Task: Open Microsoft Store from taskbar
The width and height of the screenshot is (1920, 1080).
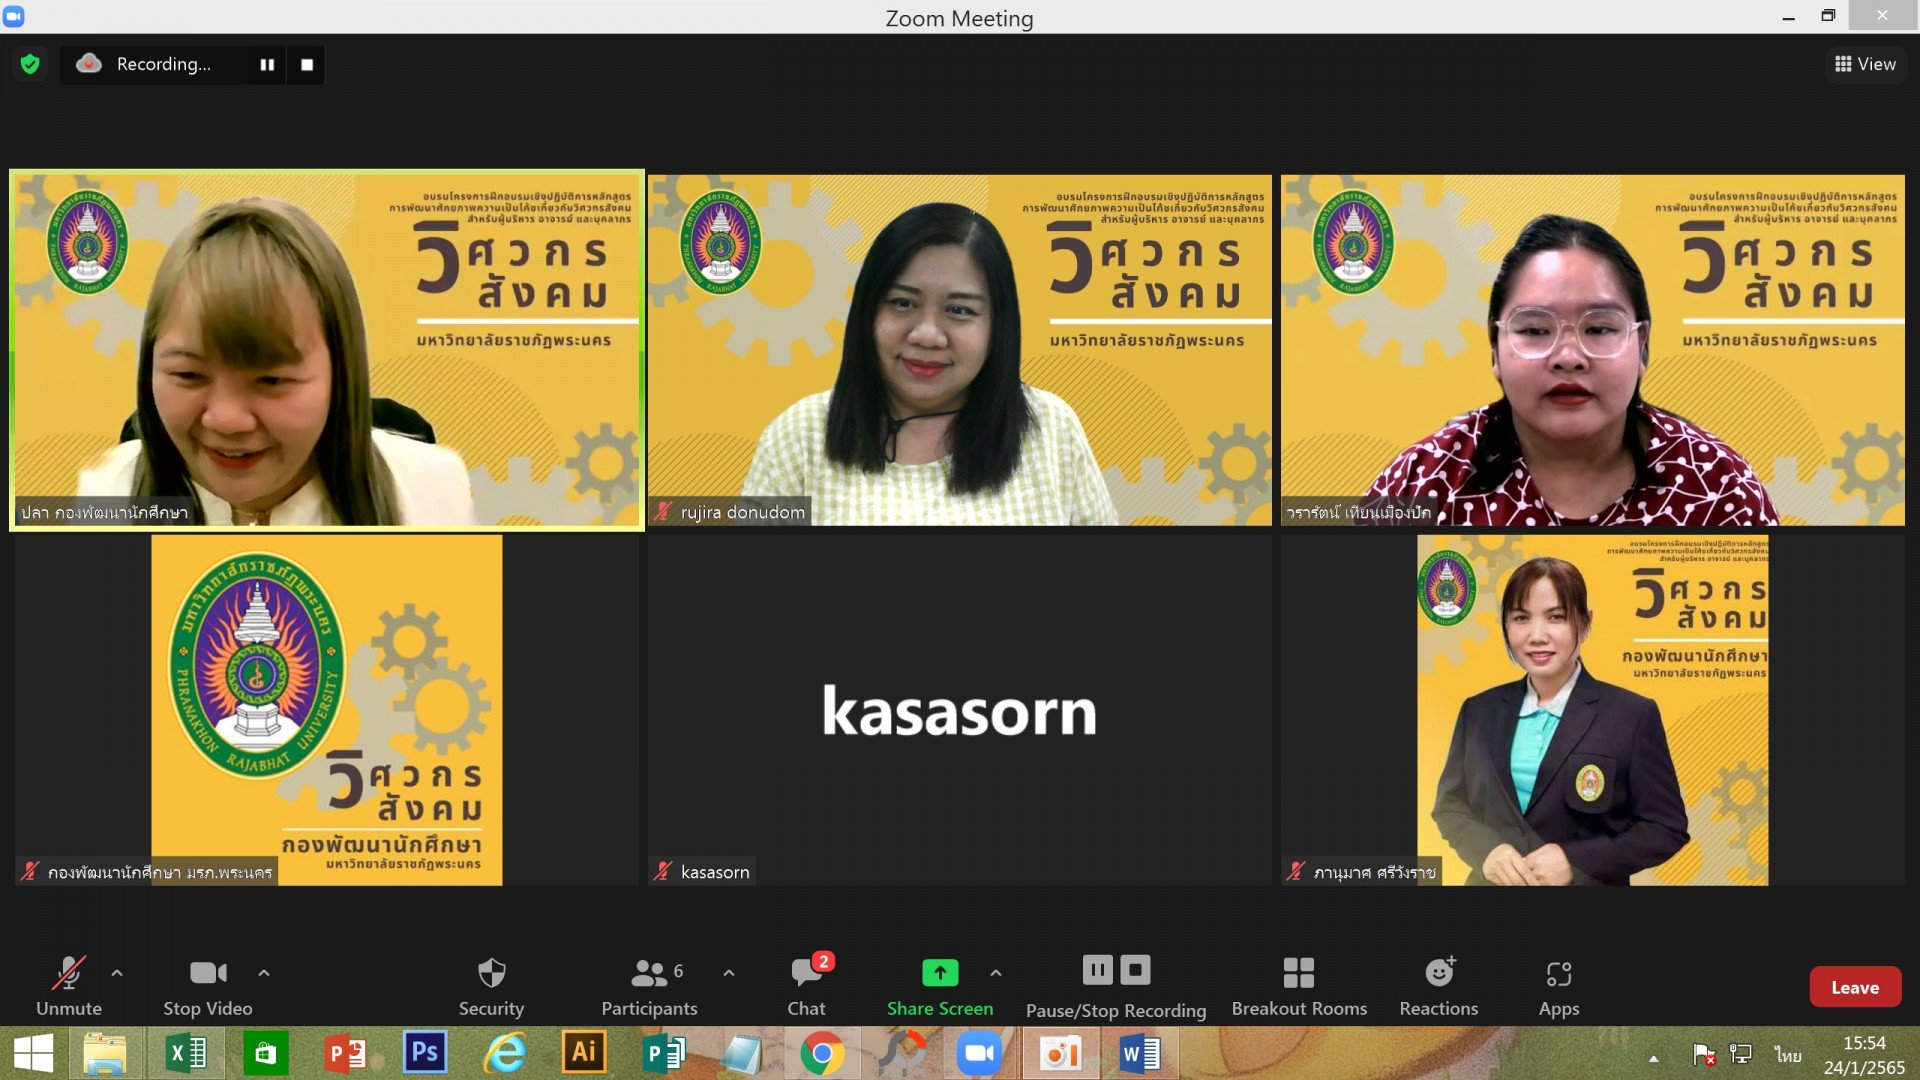Action: pyautogui.click(x=265, y=1054)
